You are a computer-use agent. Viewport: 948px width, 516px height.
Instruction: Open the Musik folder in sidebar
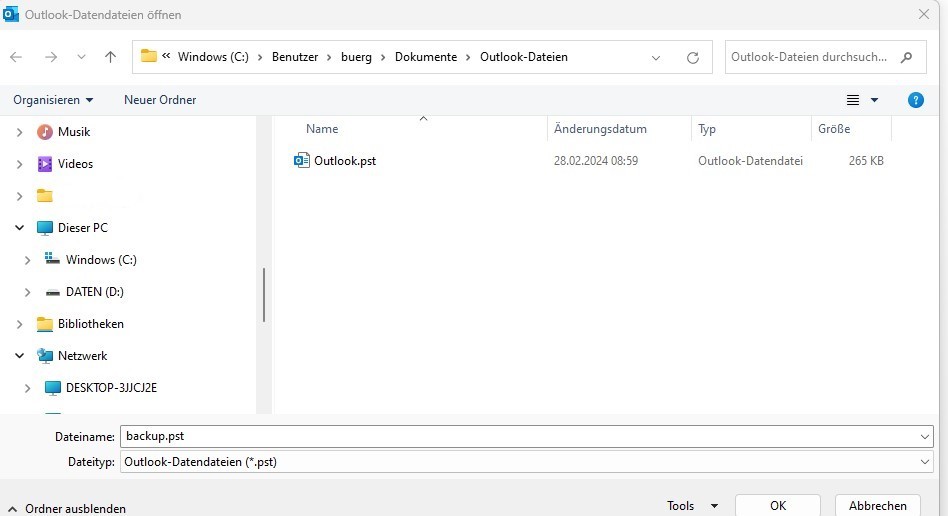pyautogui.click(x=73, y=132)
